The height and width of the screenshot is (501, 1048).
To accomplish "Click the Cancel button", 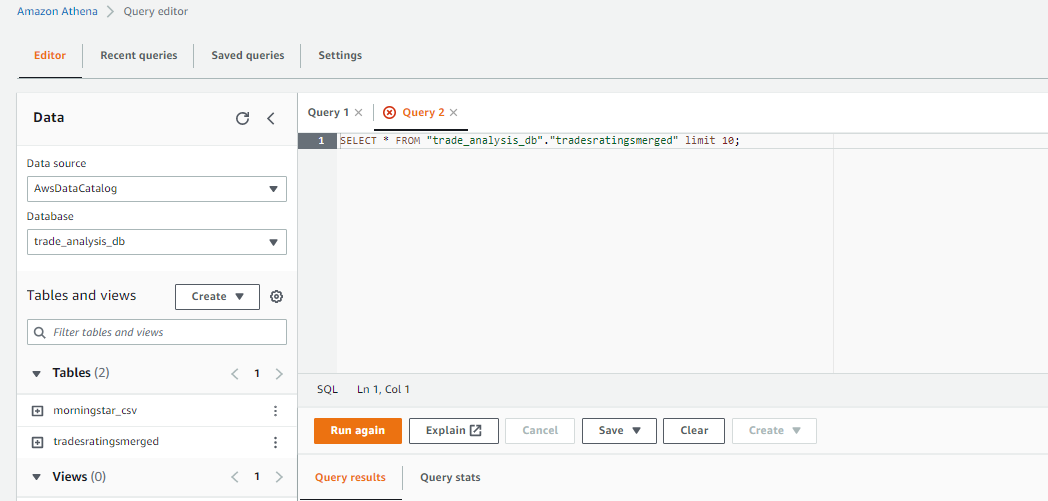I will tap(540, 431).
